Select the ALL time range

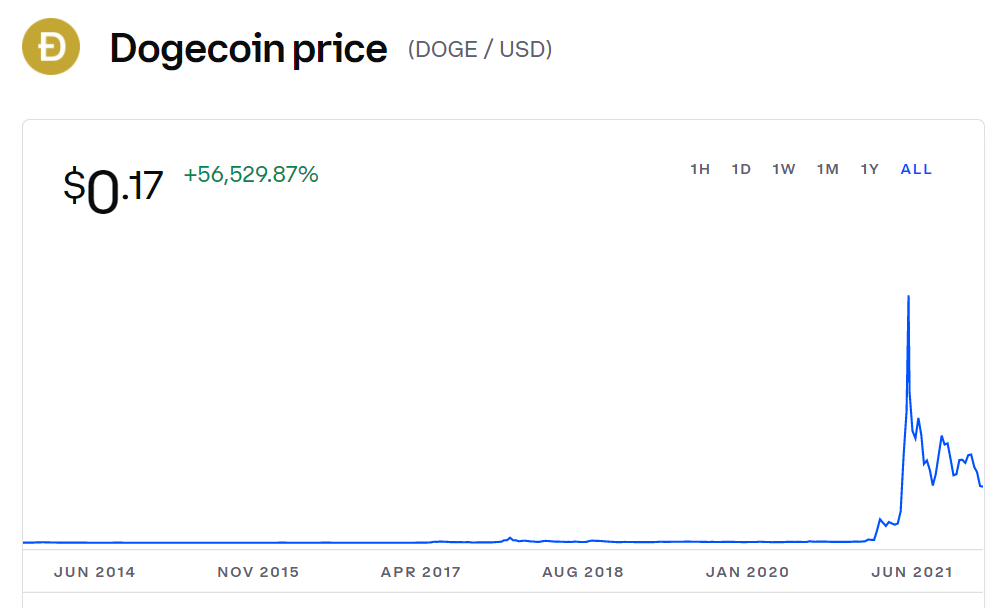click(x=916, y=169)
